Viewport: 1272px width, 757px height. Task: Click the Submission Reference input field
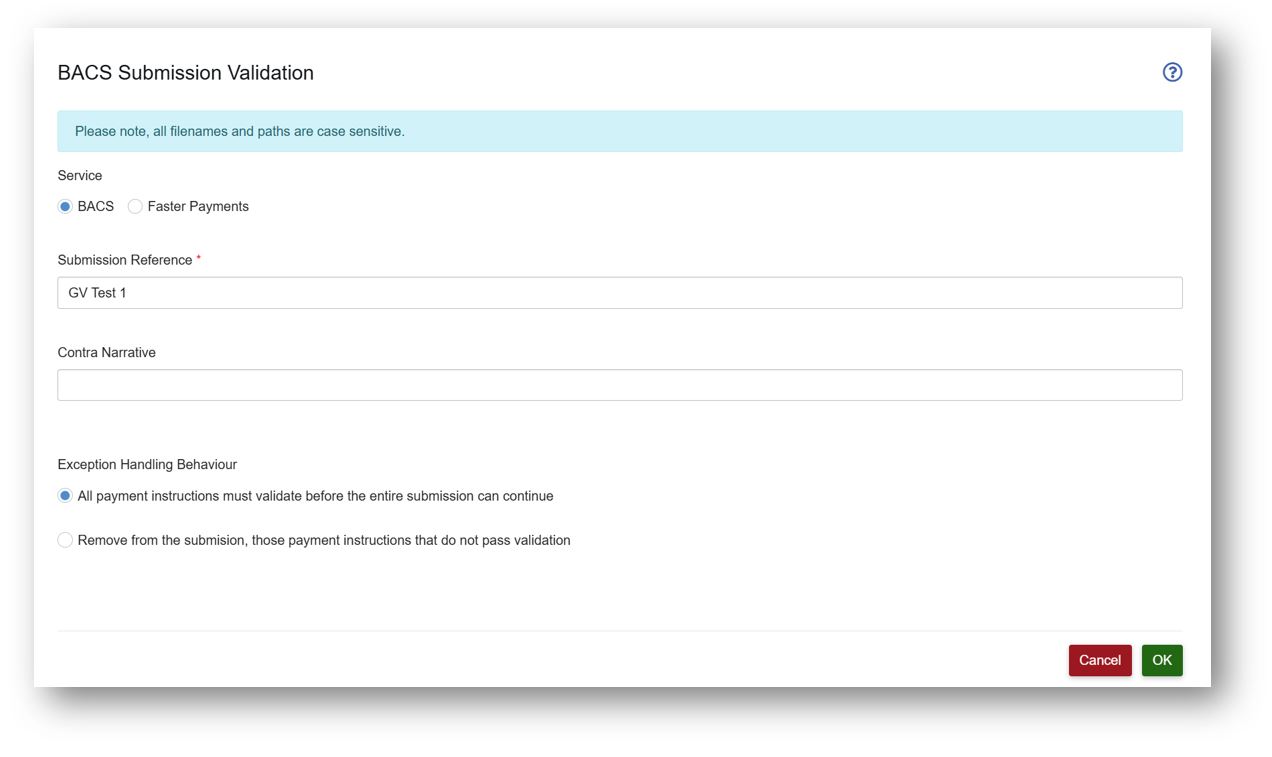(x=620, y=293)
